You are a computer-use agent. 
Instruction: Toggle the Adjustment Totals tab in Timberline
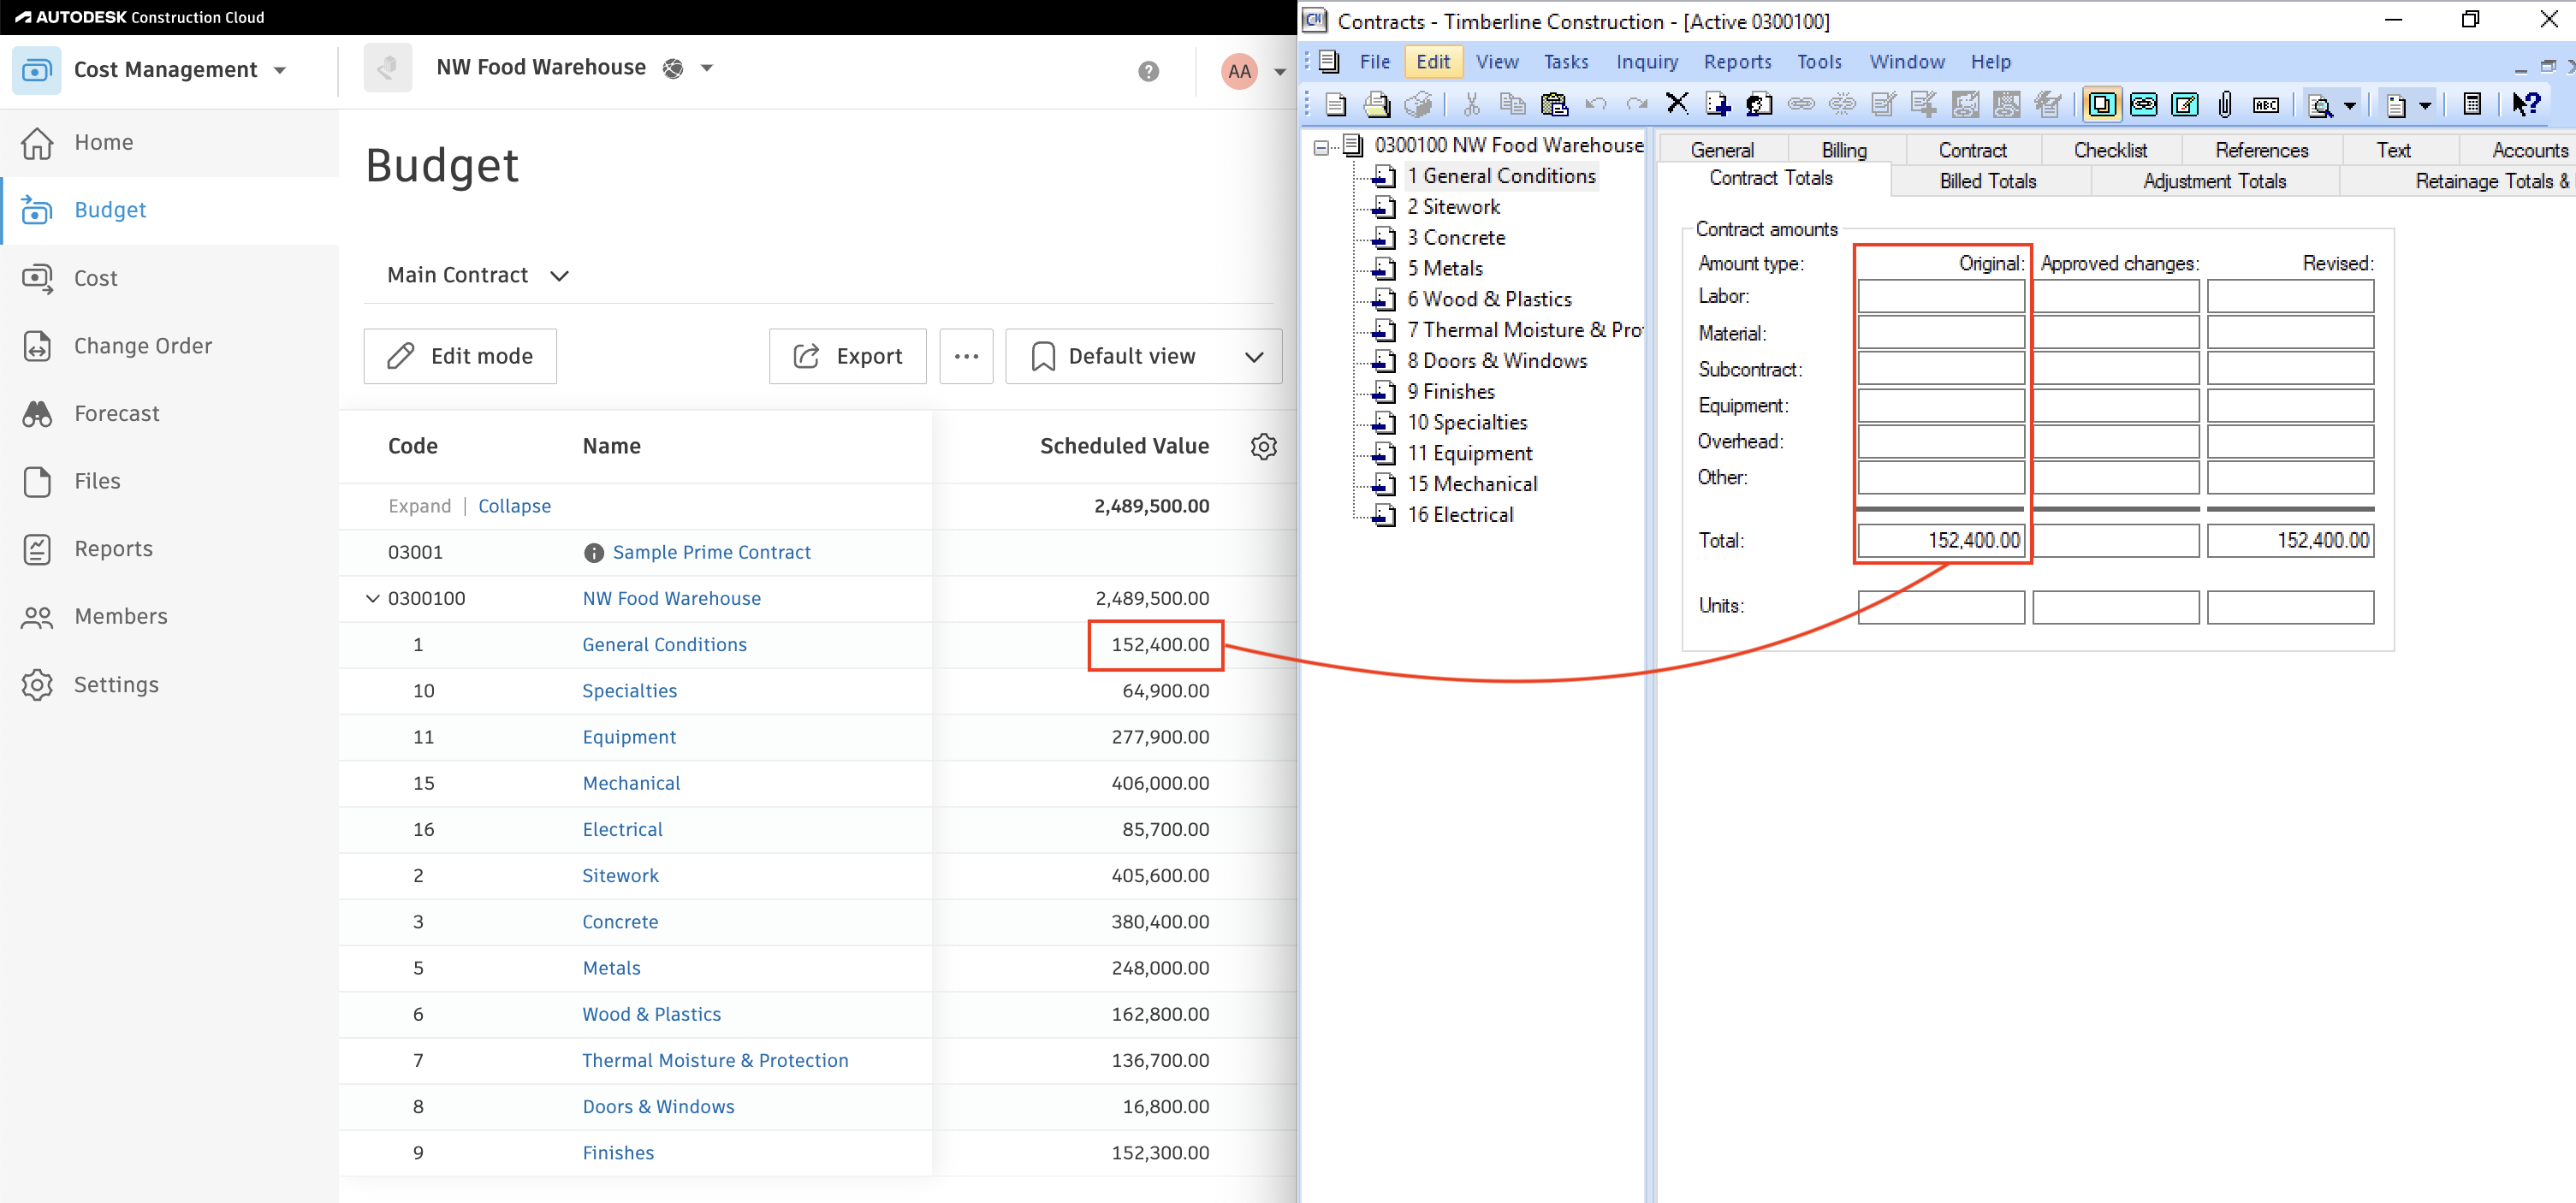pos(2213,179)
